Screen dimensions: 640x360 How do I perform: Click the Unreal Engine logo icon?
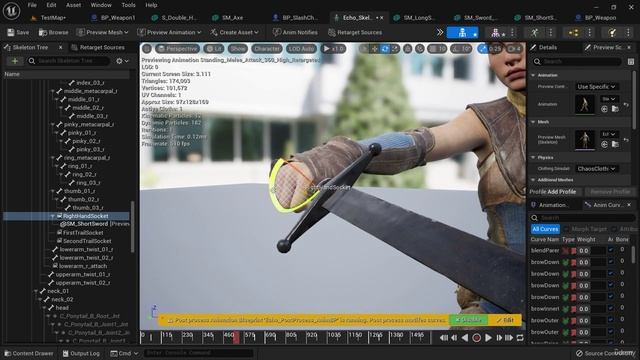click(11, 11)
